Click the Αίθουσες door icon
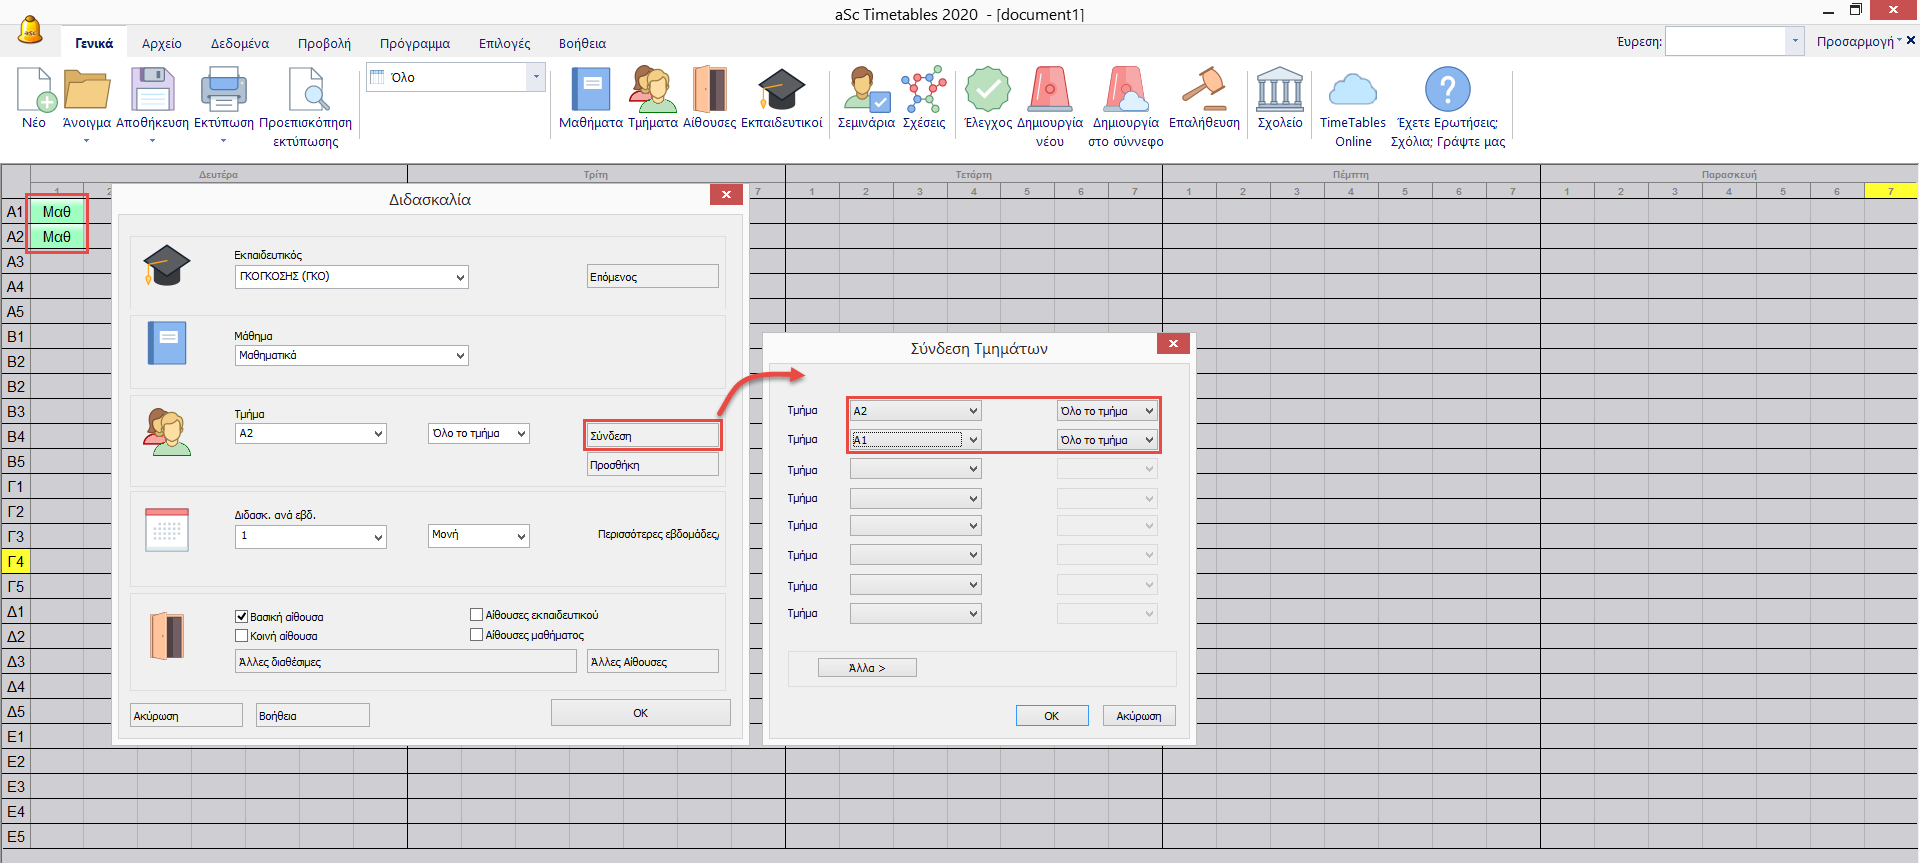1920x863 pixels. pyautogui.click(x=709, y=91)
